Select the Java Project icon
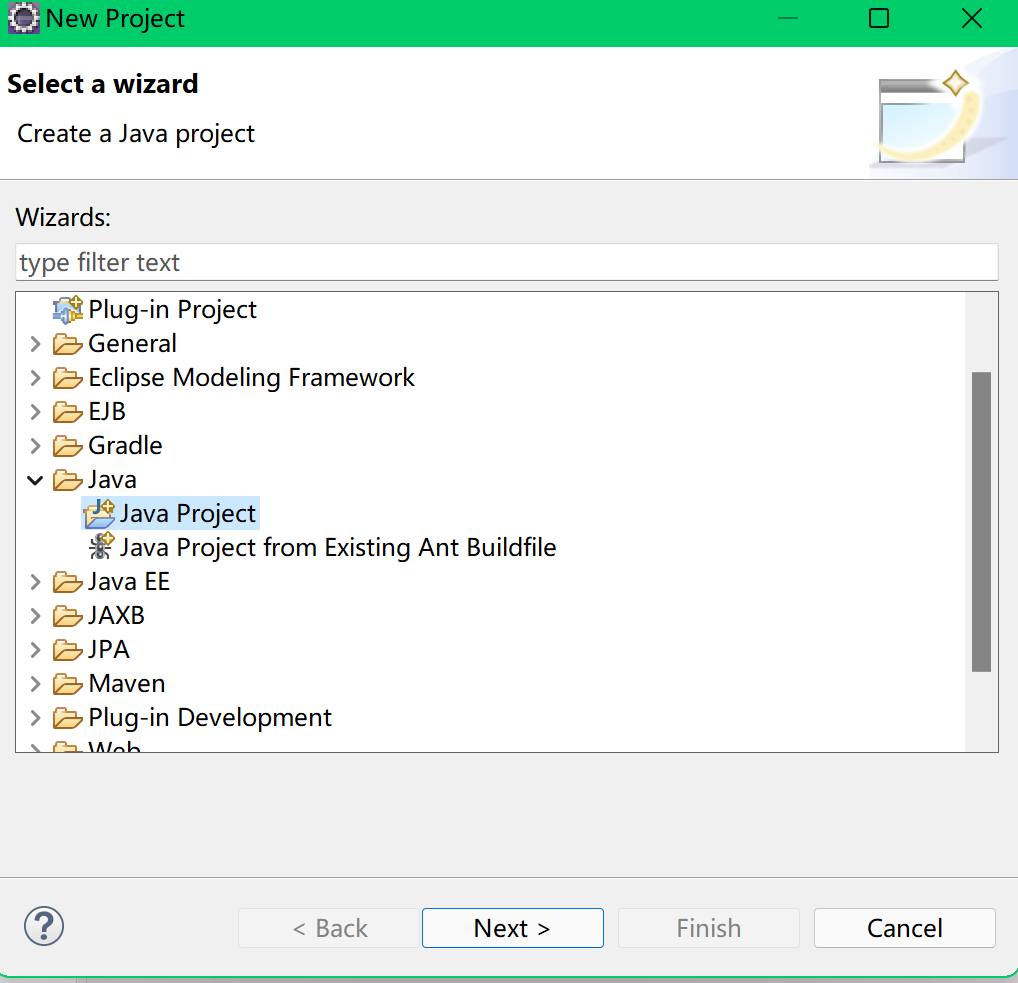The height and width of the screenshot is (983, 1018). click(x=99, y=514)
